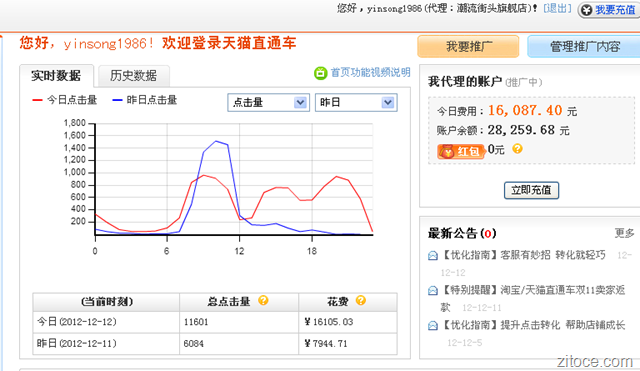640x371 pixels.
Task: Open the mail icon for 特别提醒 notice
Action: pyautogui.click(x=433, y=290)
